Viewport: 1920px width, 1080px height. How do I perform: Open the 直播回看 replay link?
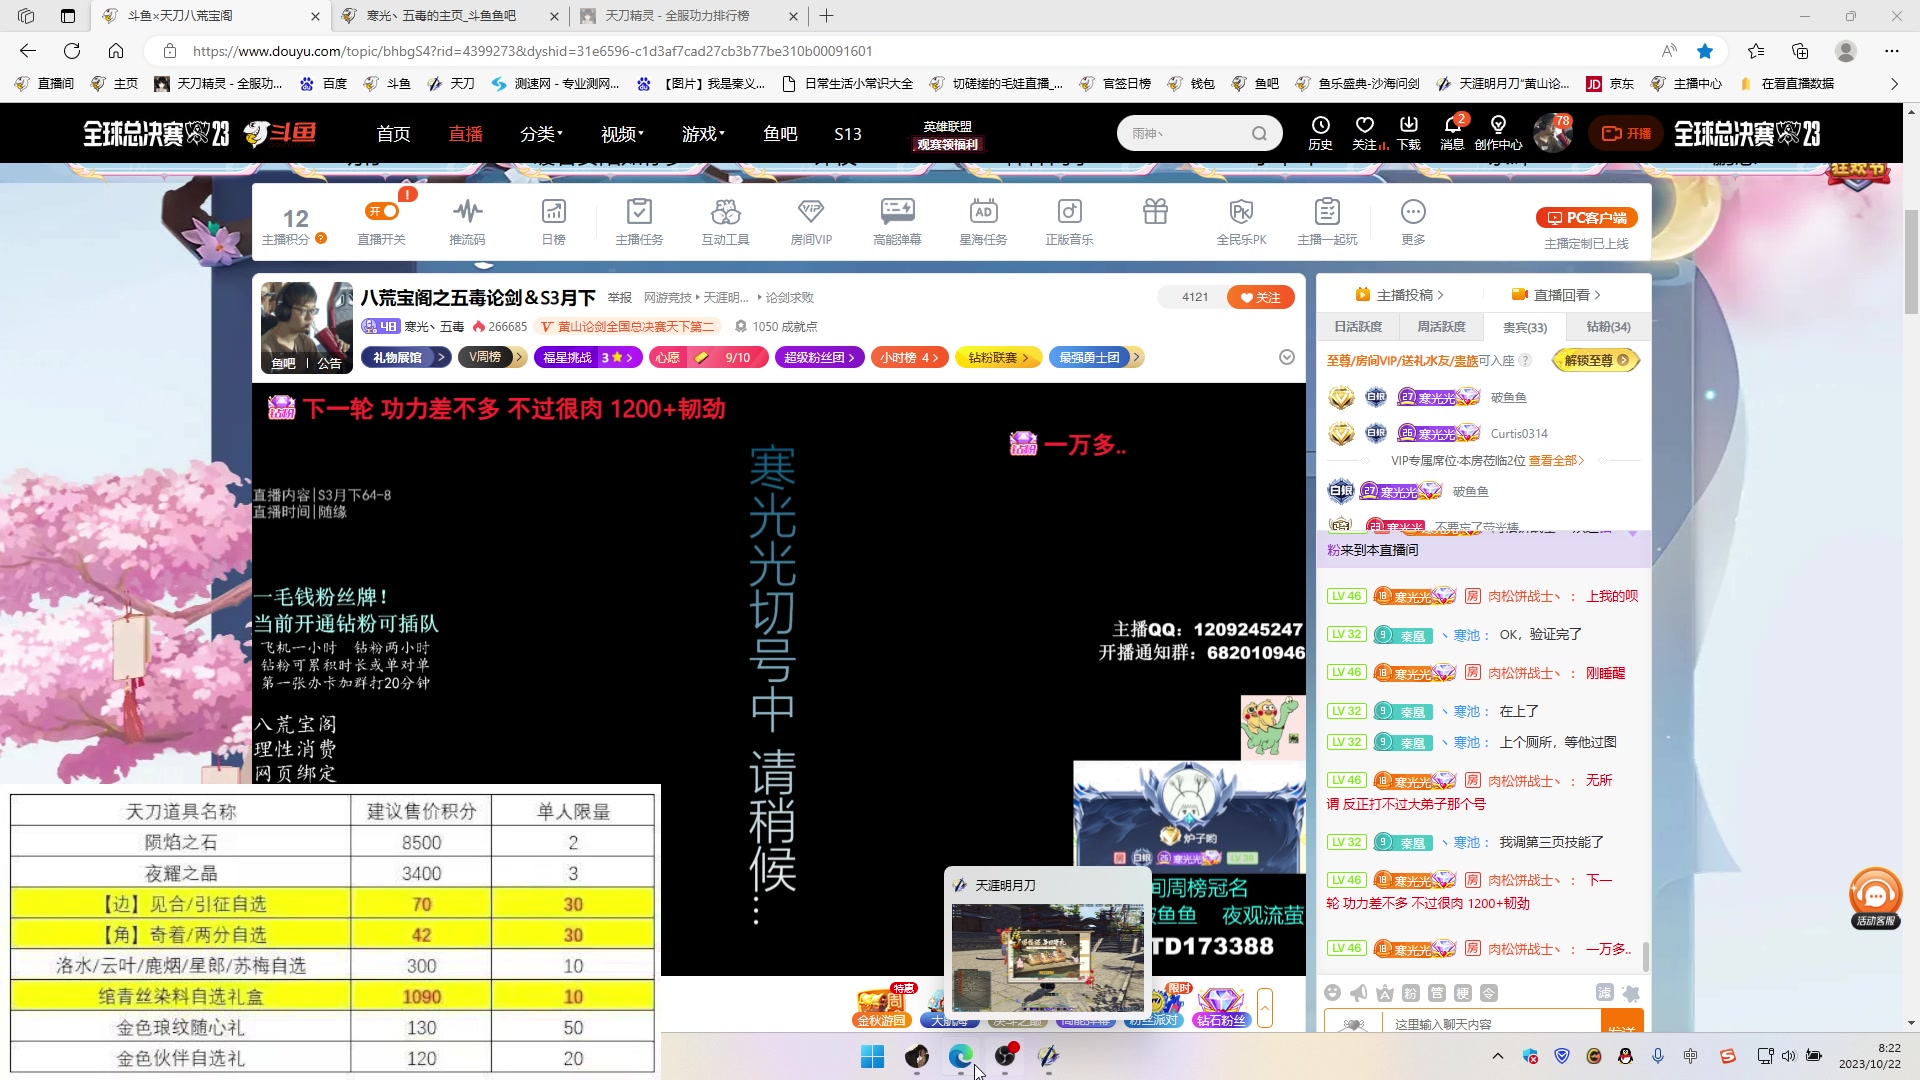1556,295
